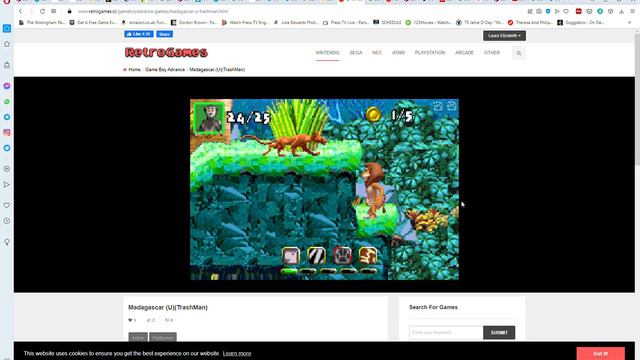
Task: Open Opera easy setup menu icon
Action: (632, 11)
